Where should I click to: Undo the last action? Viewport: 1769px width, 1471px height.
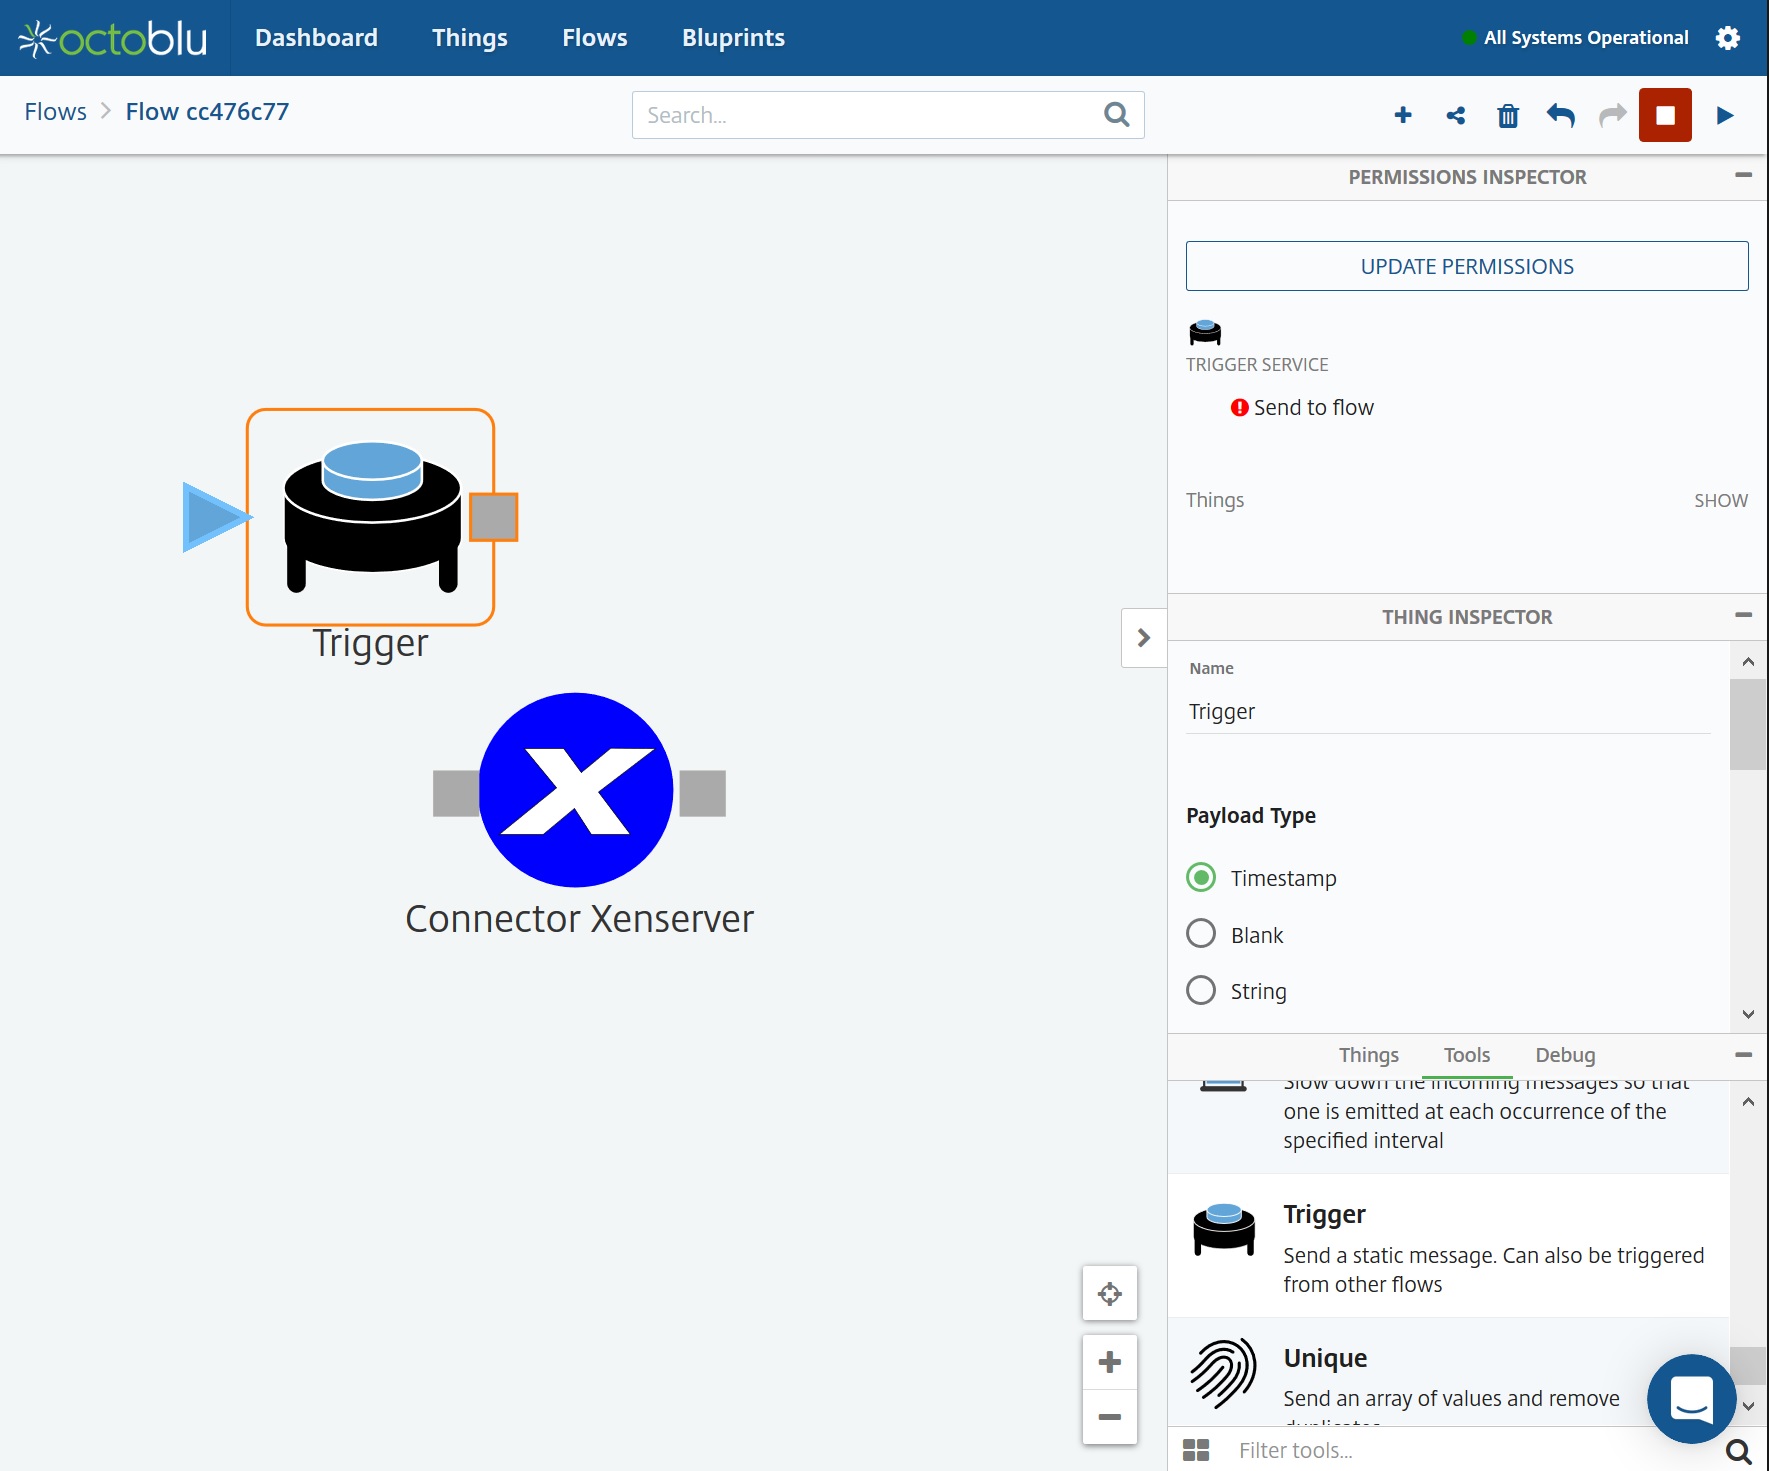pyautogui.click(x=1560, y=115)
